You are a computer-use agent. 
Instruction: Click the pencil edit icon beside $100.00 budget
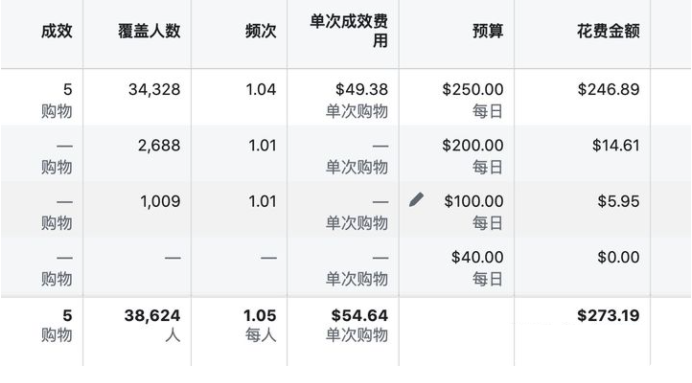pyautogui.click(x=416, y=199)
